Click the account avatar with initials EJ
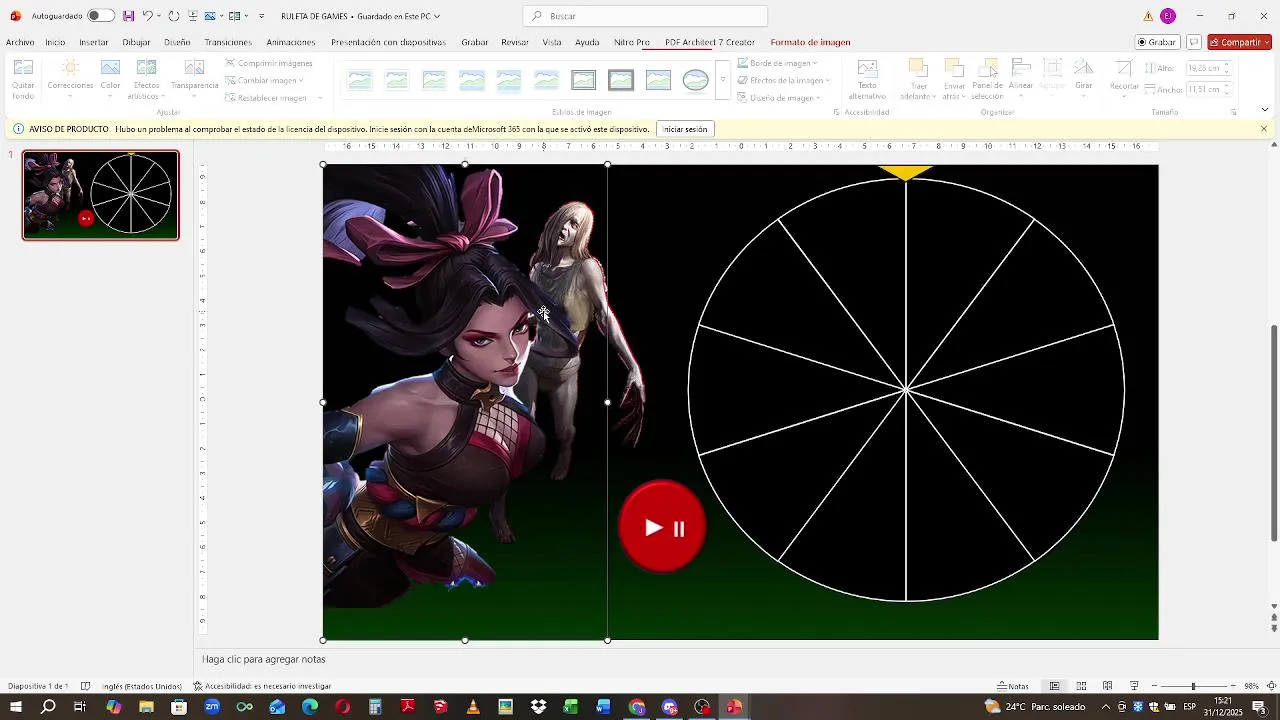The image size is (1280, 720). tap(1168, 16)
